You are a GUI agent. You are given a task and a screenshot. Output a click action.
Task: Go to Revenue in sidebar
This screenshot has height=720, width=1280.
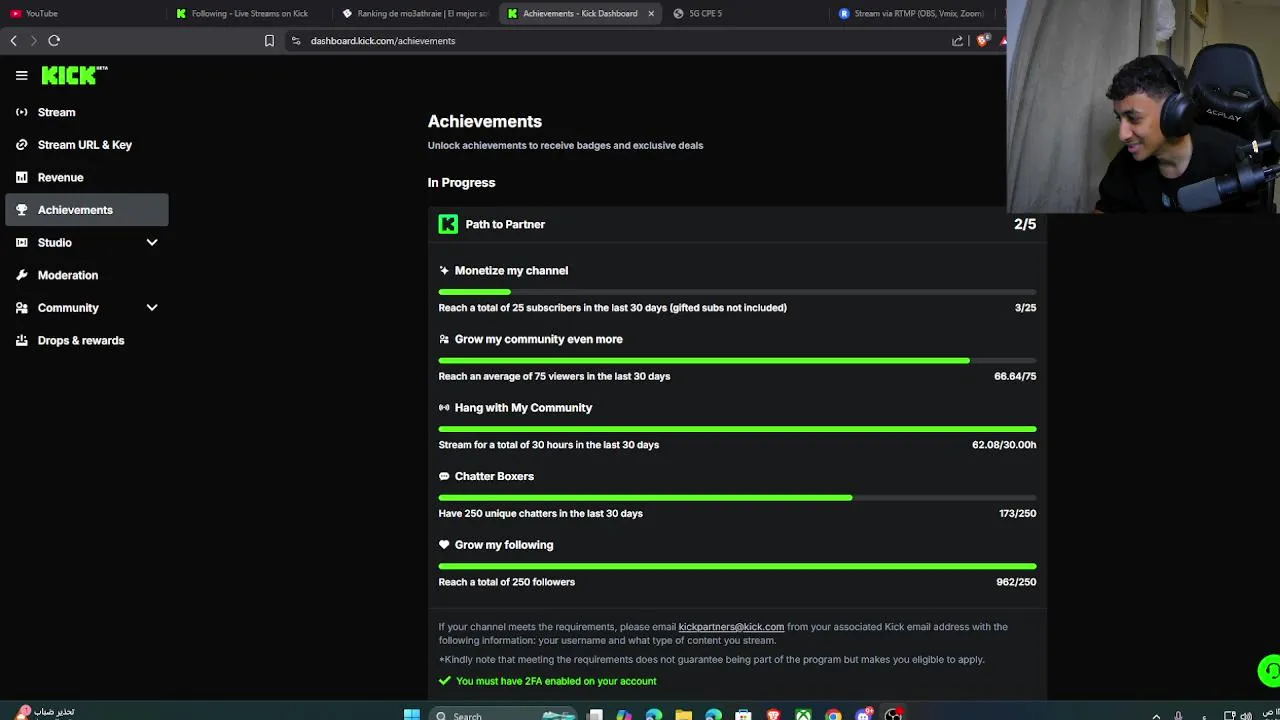(87, 177)
